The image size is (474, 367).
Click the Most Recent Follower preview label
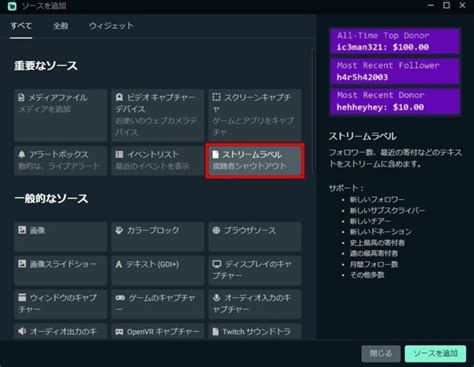pyautogui.click(x=395, y=71)
